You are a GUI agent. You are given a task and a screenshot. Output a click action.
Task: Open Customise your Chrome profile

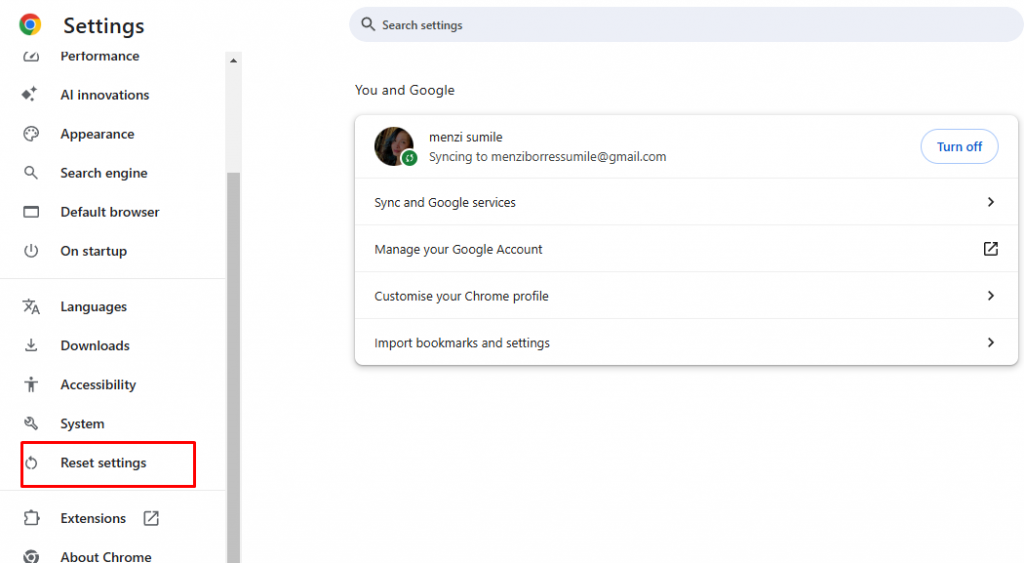(x=686, y=296)
